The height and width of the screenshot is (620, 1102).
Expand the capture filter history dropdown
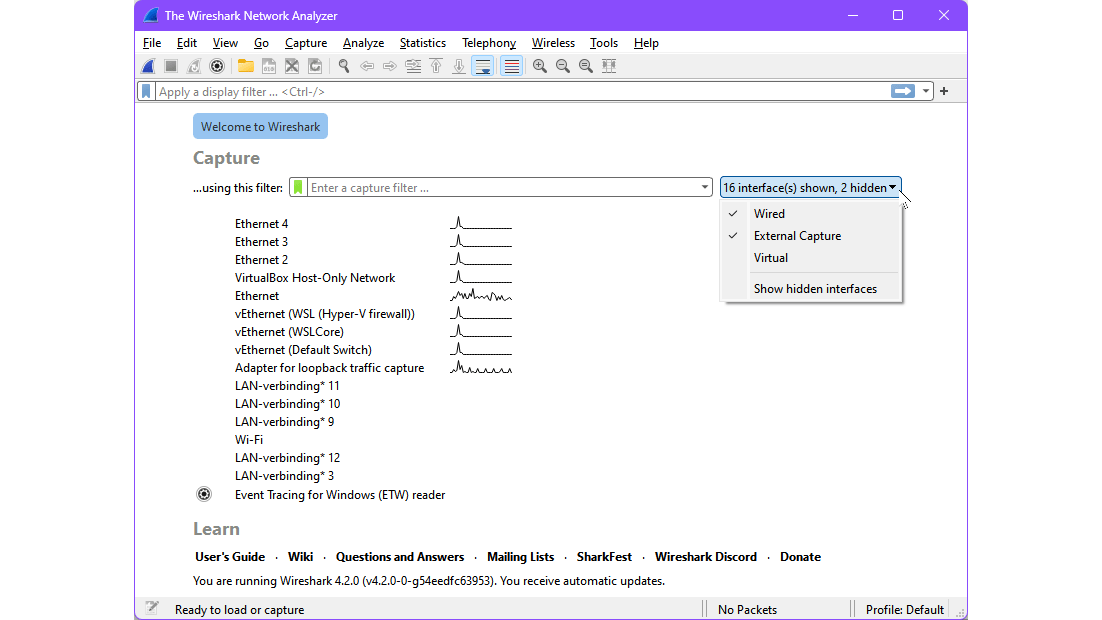(705, 188)
